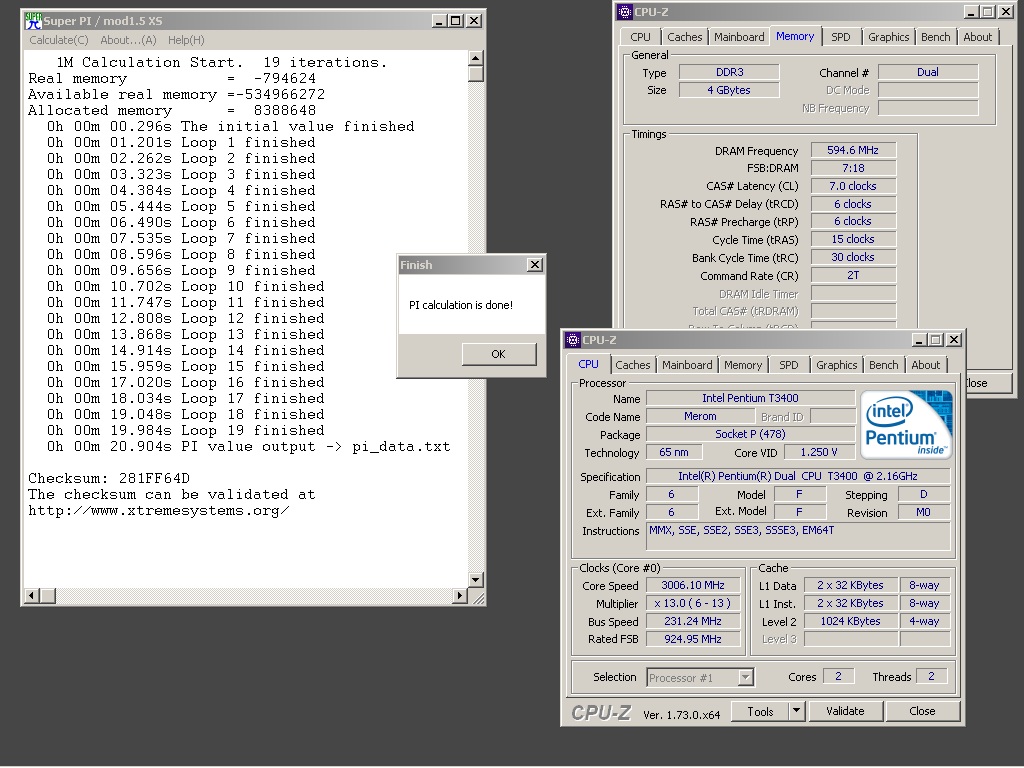Open Graphics tab in back CPU-Z window
1024x768 pixels.
888,37
